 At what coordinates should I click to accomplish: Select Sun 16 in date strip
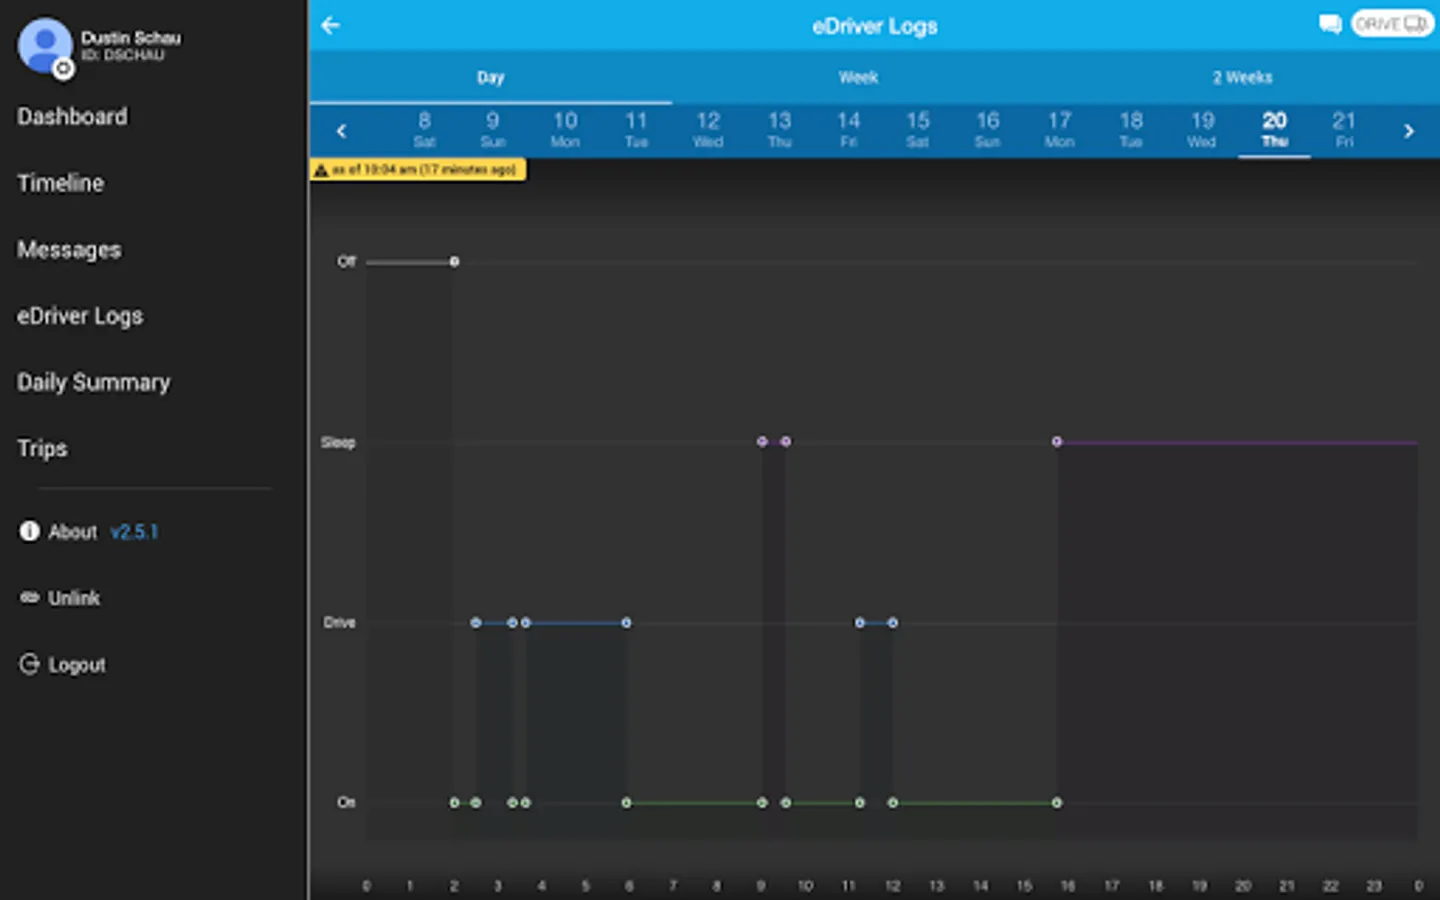point(988,130)
